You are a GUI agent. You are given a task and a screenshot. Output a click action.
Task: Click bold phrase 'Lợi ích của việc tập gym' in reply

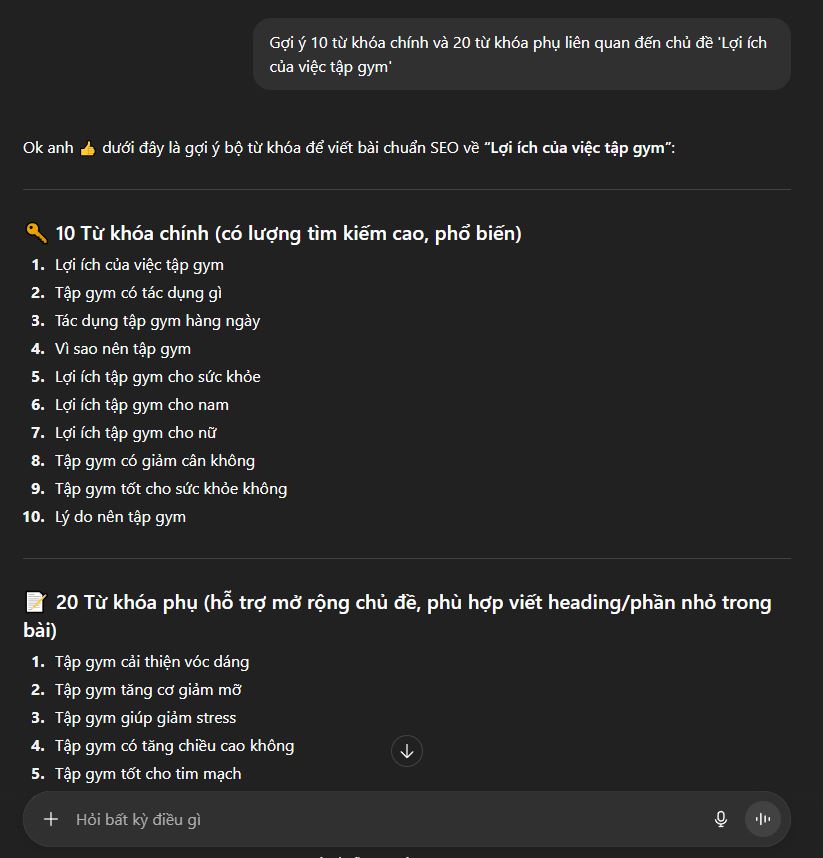click(x=577, y=148)
